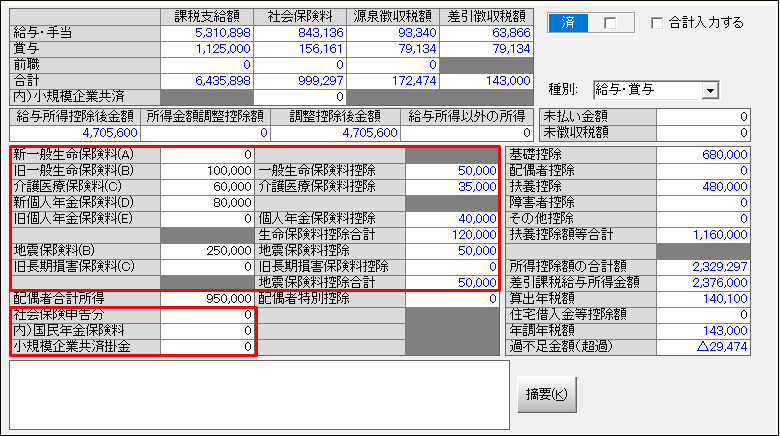Click the large memo text area
This screenshot has height=436, width=780.
[258, 396]
